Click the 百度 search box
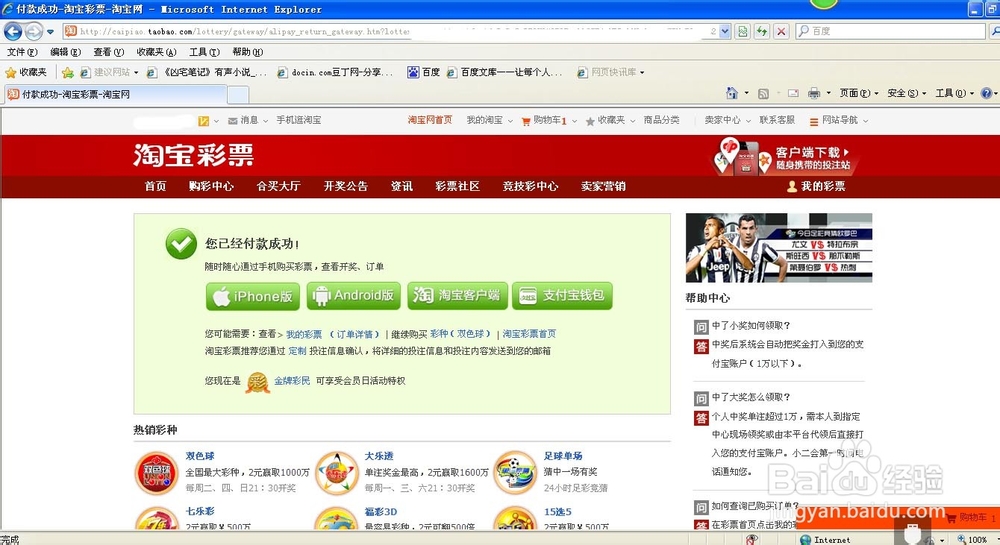This screenshot has height=545, width=1000. coord(890,31)
